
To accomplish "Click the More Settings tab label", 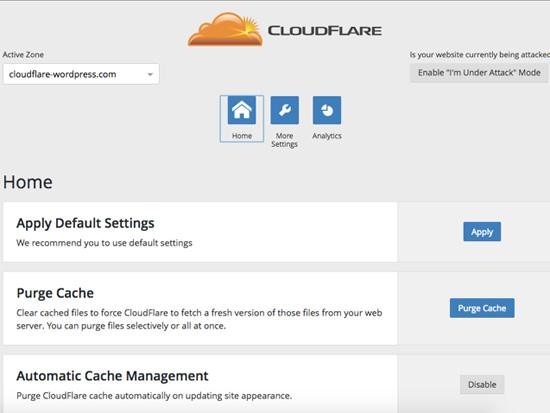I will coord(284,140).
